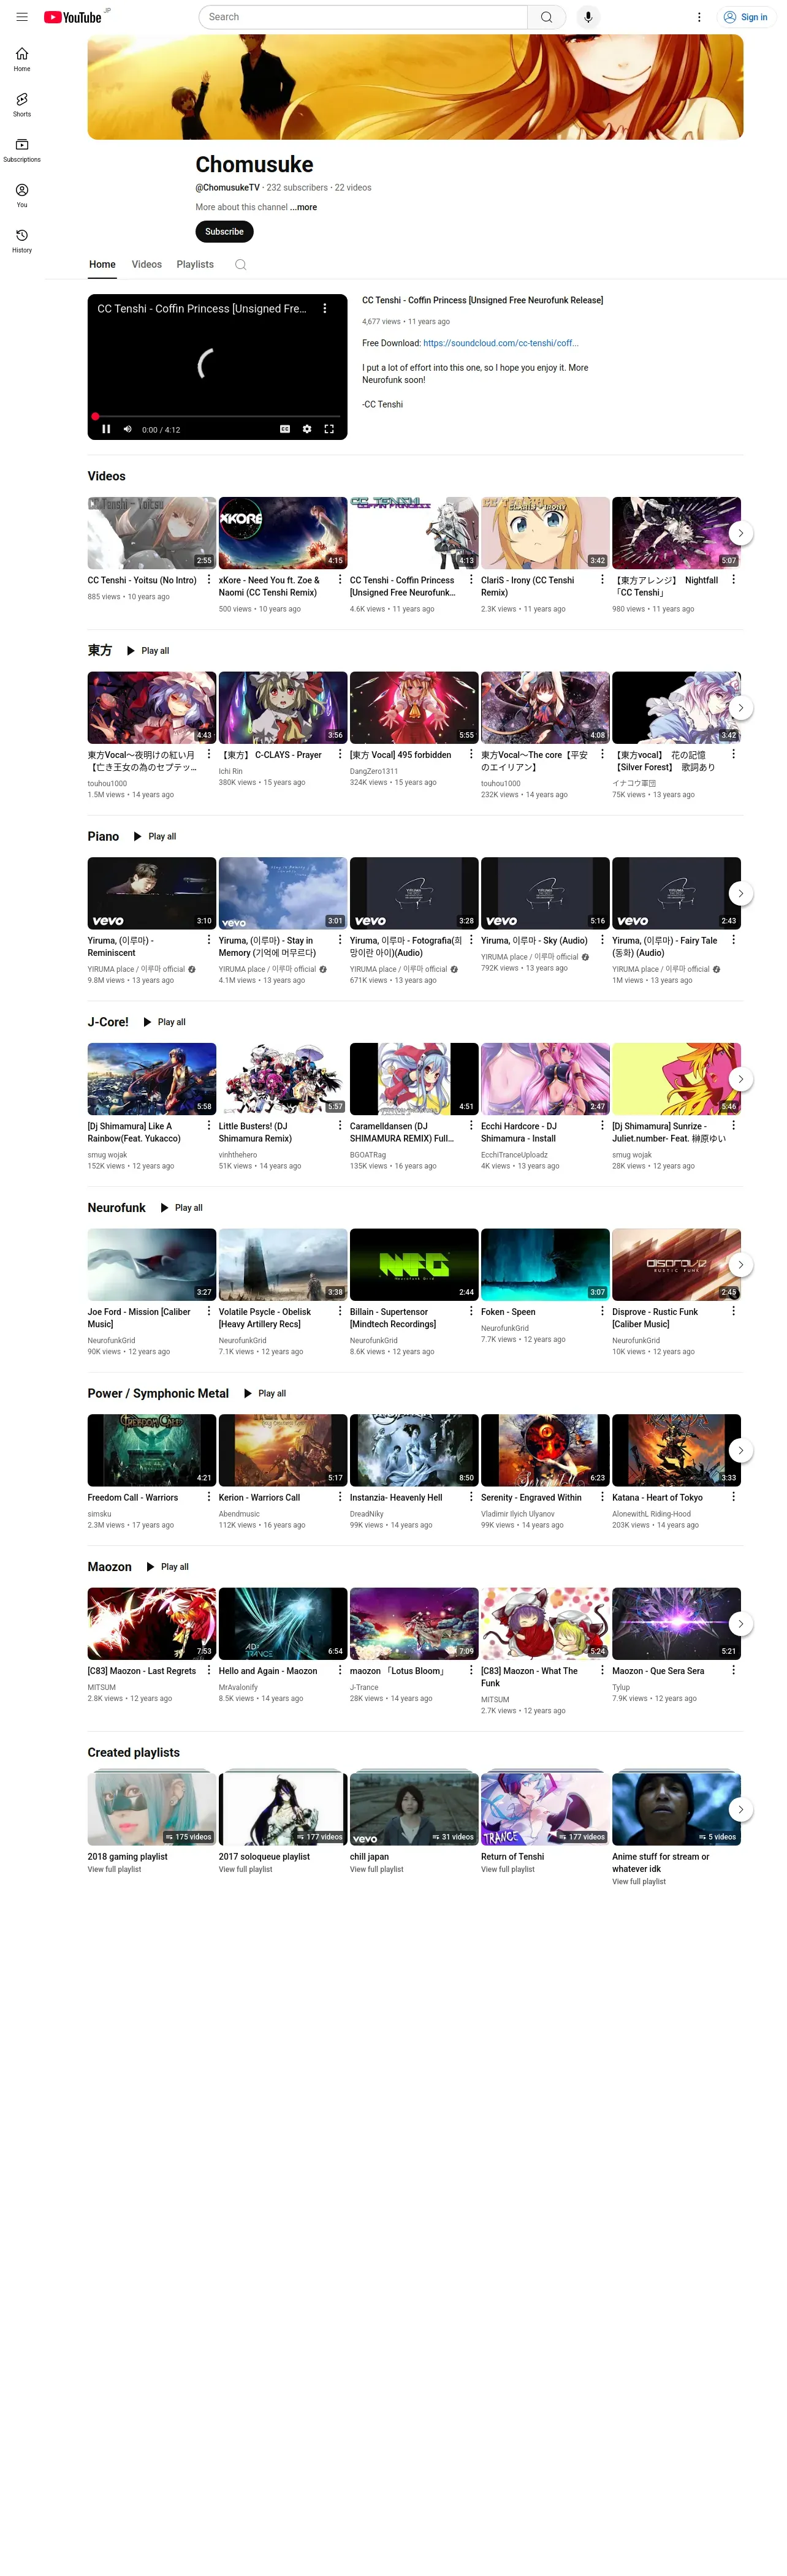
Task: Open options for Katana - Heart of Tokyo
Action: pyautogui.click(x=733, y=1497)
